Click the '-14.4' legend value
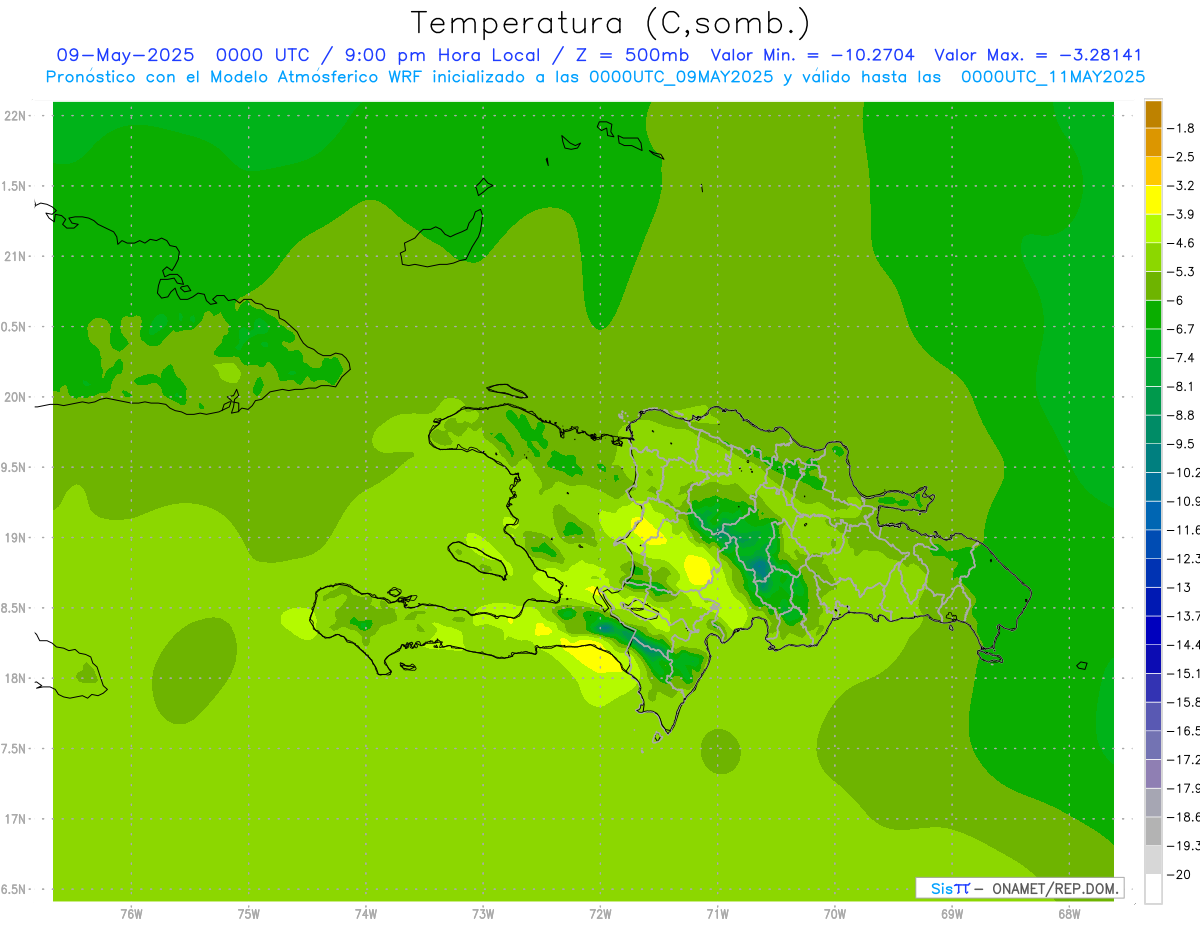 [1184, 644]
